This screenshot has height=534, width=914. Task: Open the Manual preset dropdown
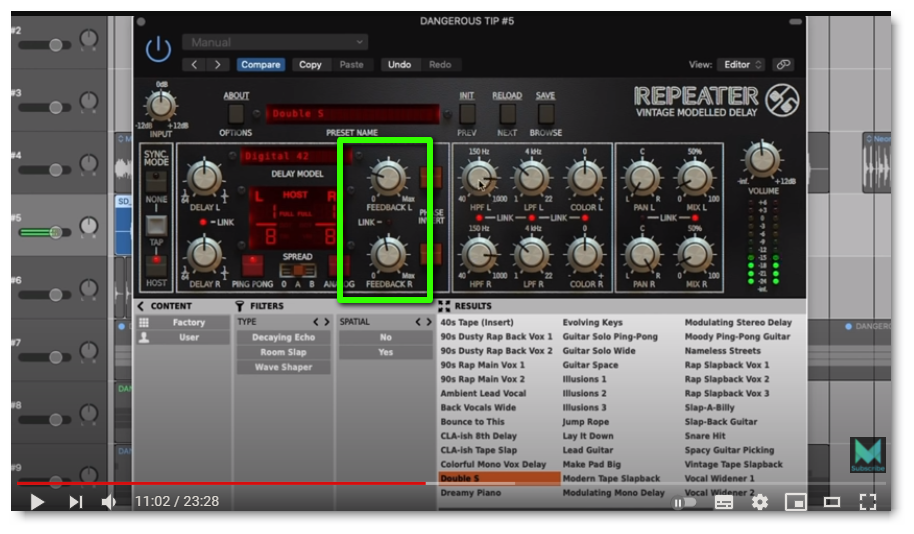(x=275, y=43)
